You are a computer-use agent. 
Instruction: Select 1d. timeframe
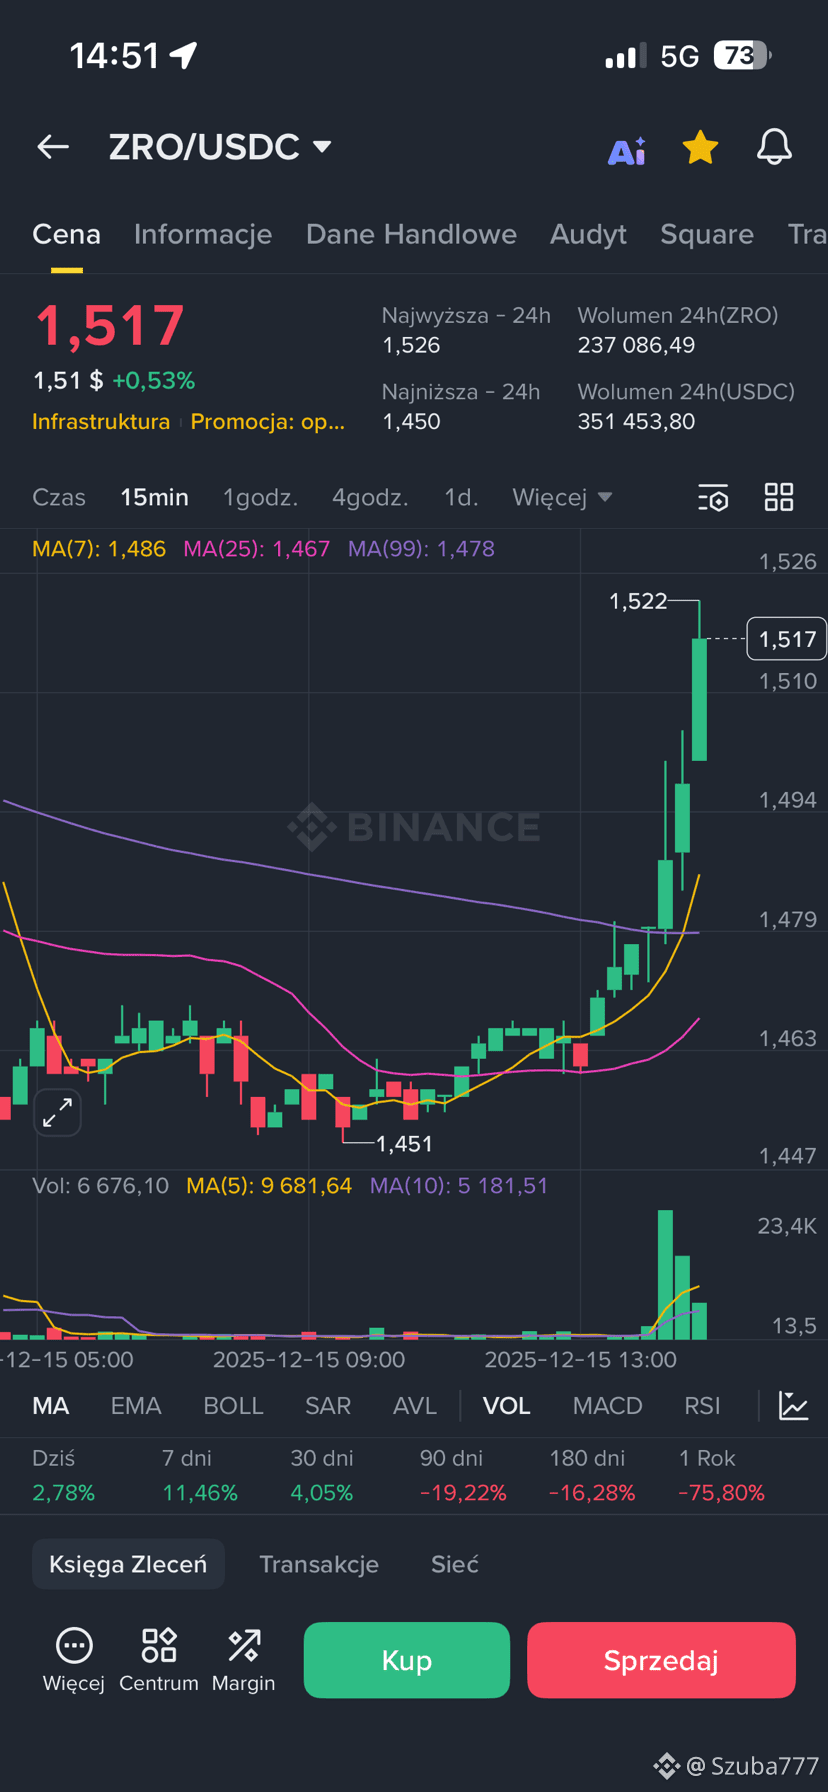461,497
